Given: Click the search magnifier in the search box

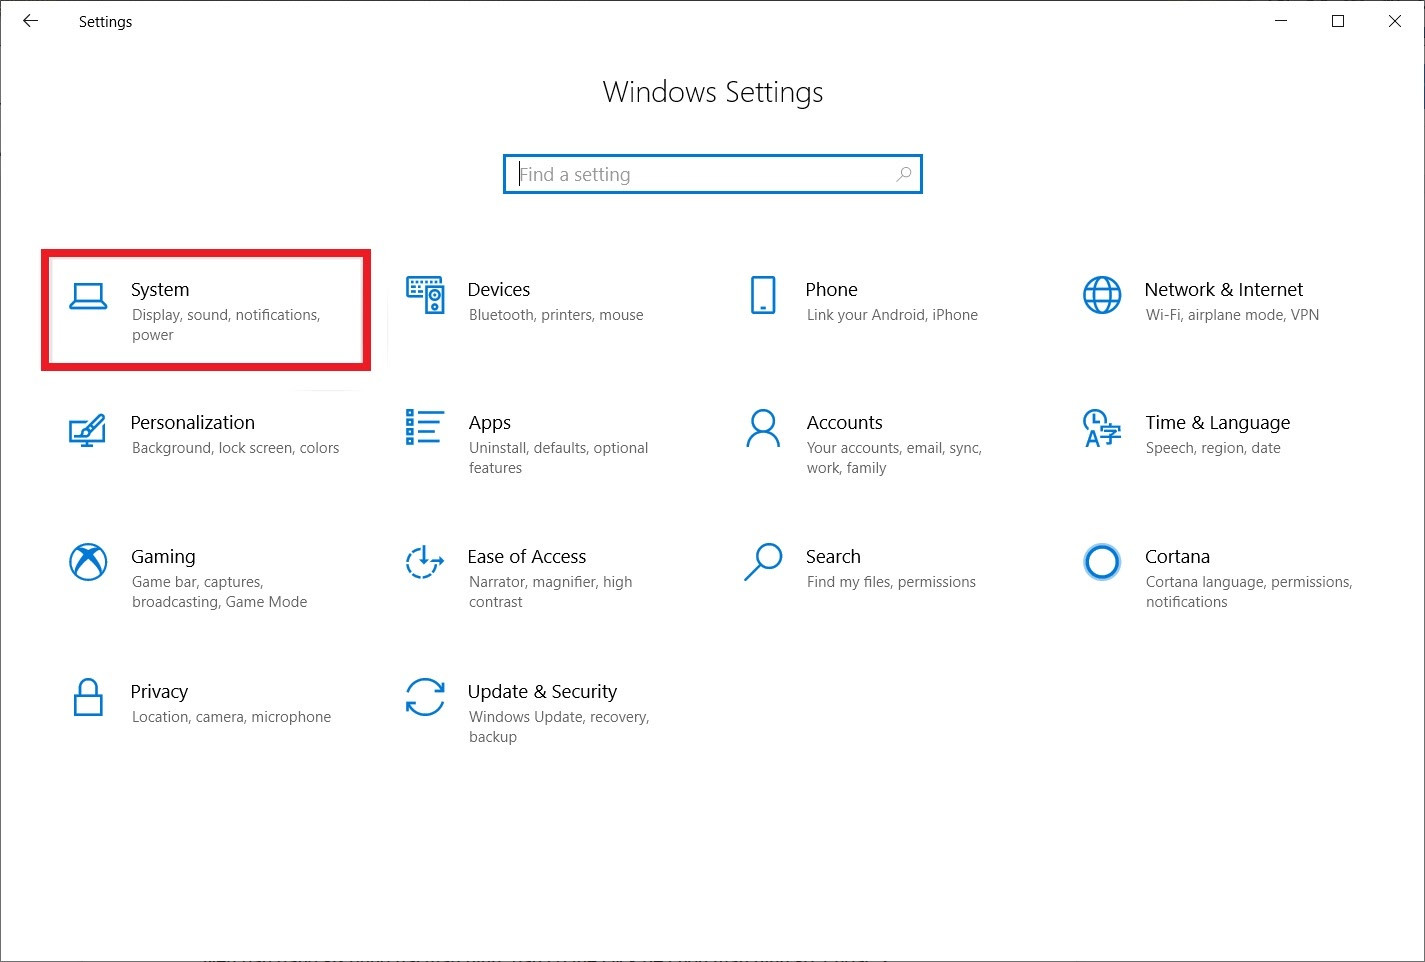Looking at the screenshot, I should click(903, 173).
